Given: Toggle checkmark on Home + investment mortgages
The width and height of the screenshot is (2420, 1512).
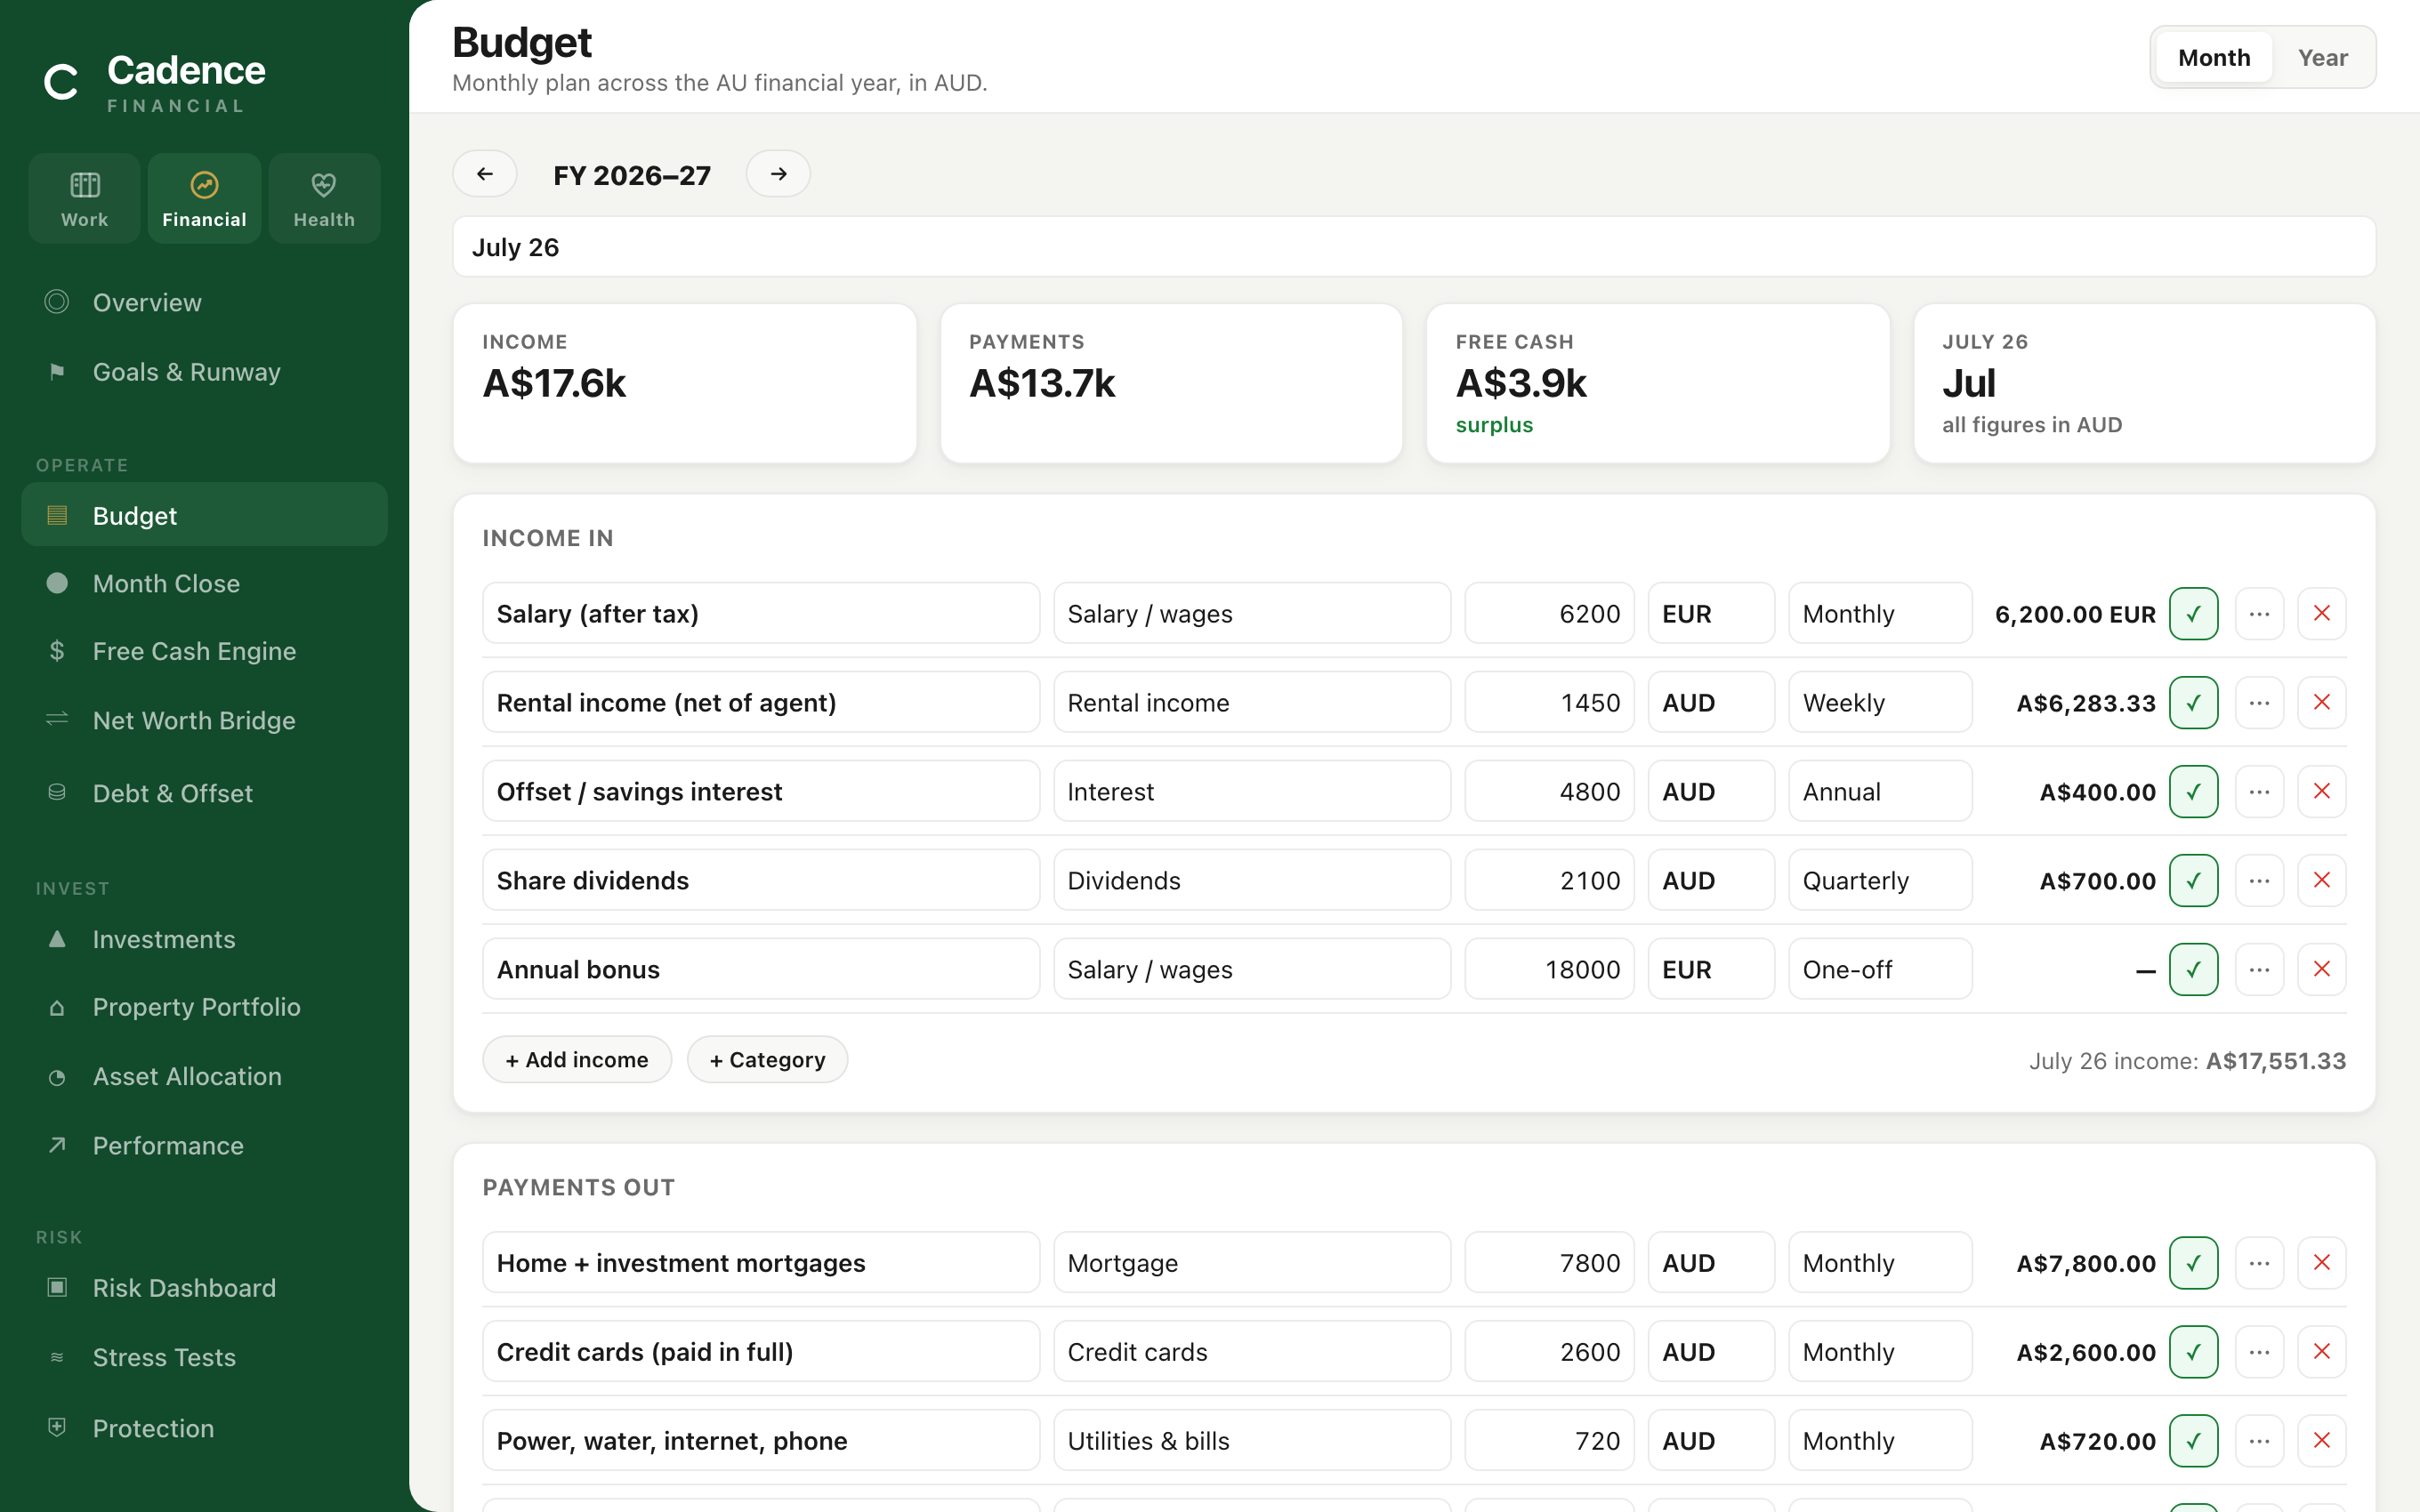Looking at the screenshot, I should point(2194,1262).
